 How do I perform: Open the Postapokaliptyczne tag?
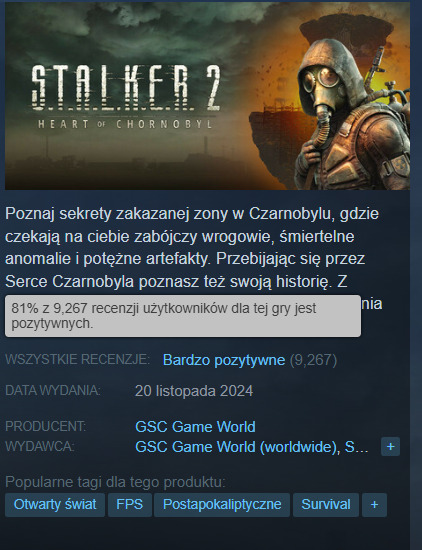coord(222,505)
